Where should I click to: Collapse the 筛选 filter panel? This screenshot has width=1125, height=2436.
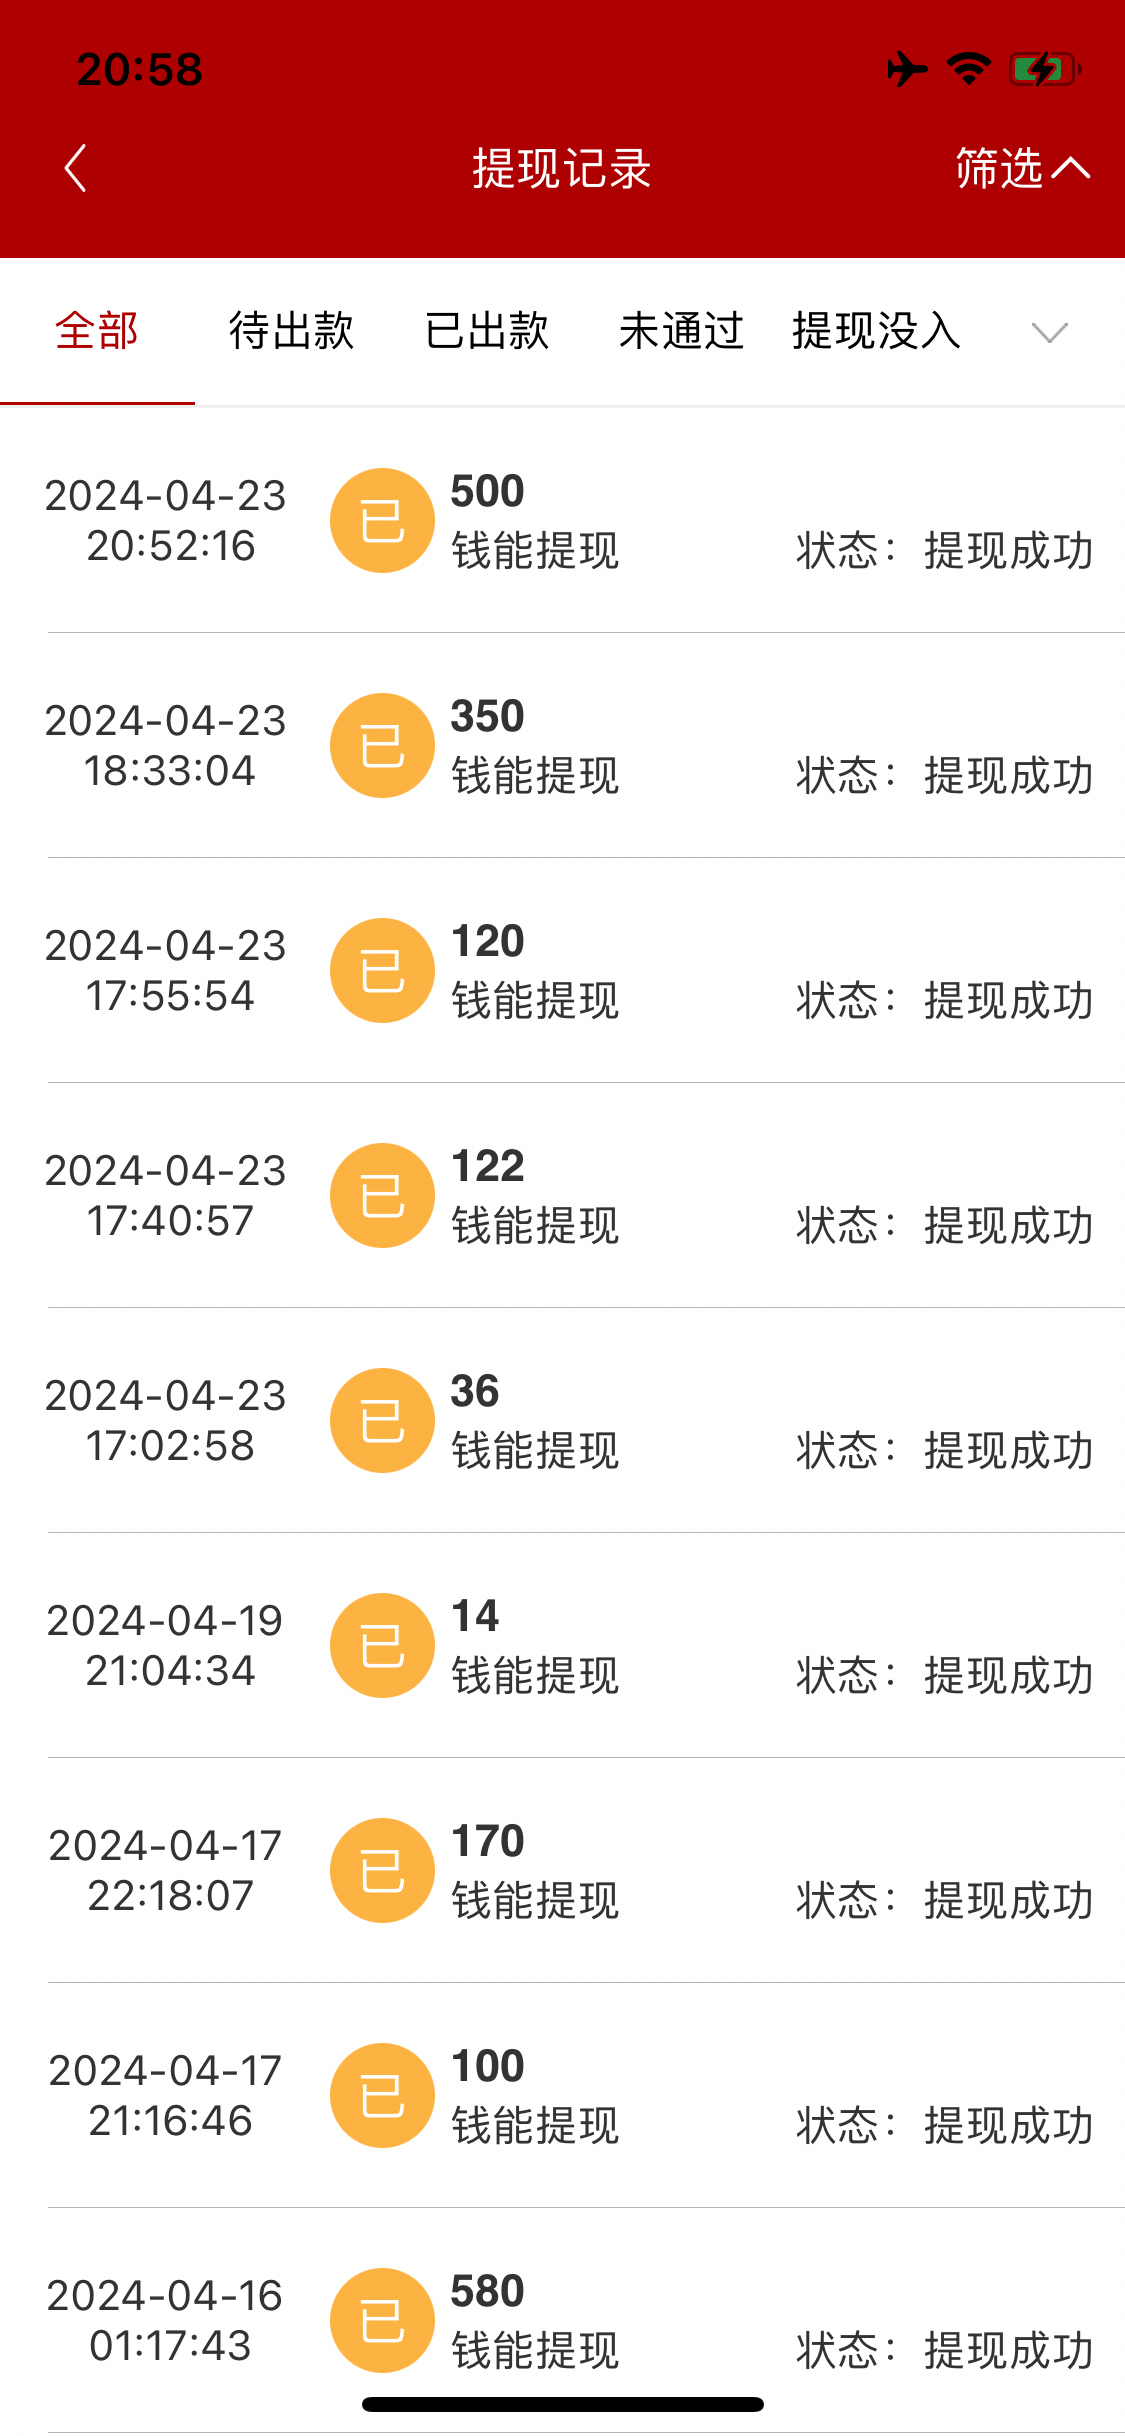pos(1021,168)
